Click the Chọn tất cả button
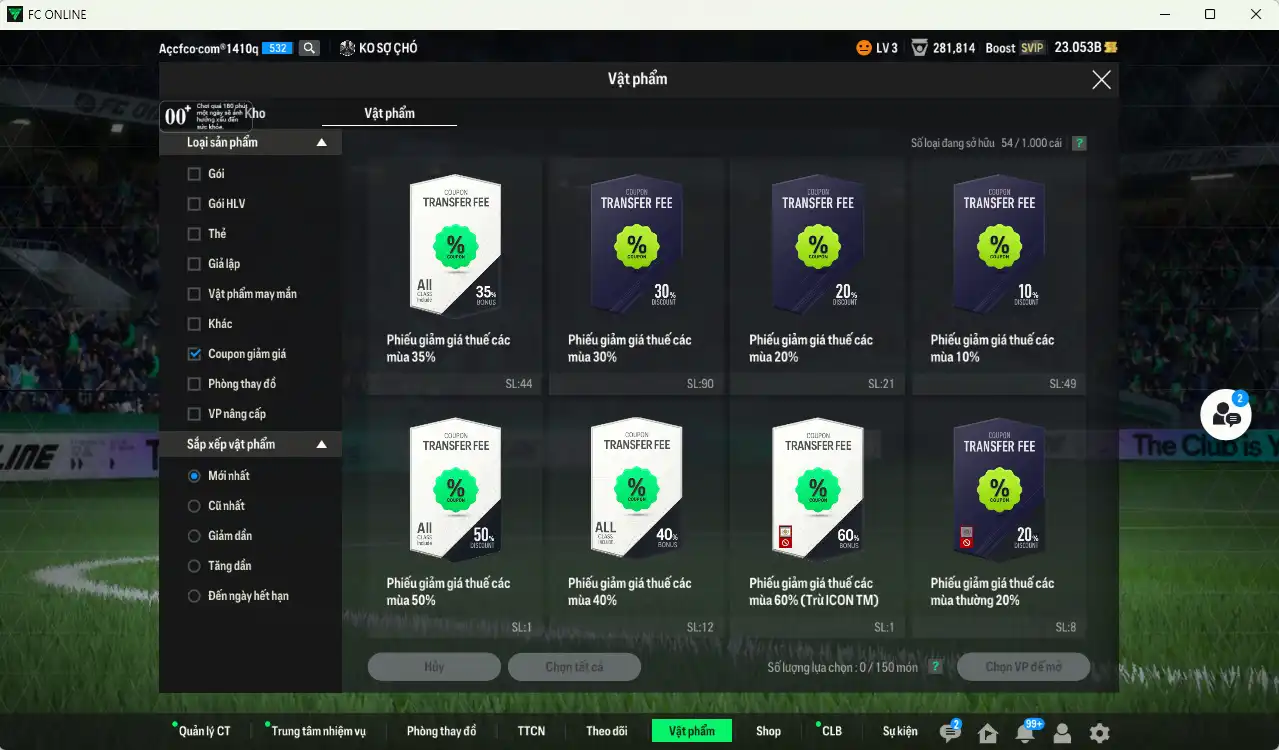Screen dimensions: 1279x750 coord(574,667)
